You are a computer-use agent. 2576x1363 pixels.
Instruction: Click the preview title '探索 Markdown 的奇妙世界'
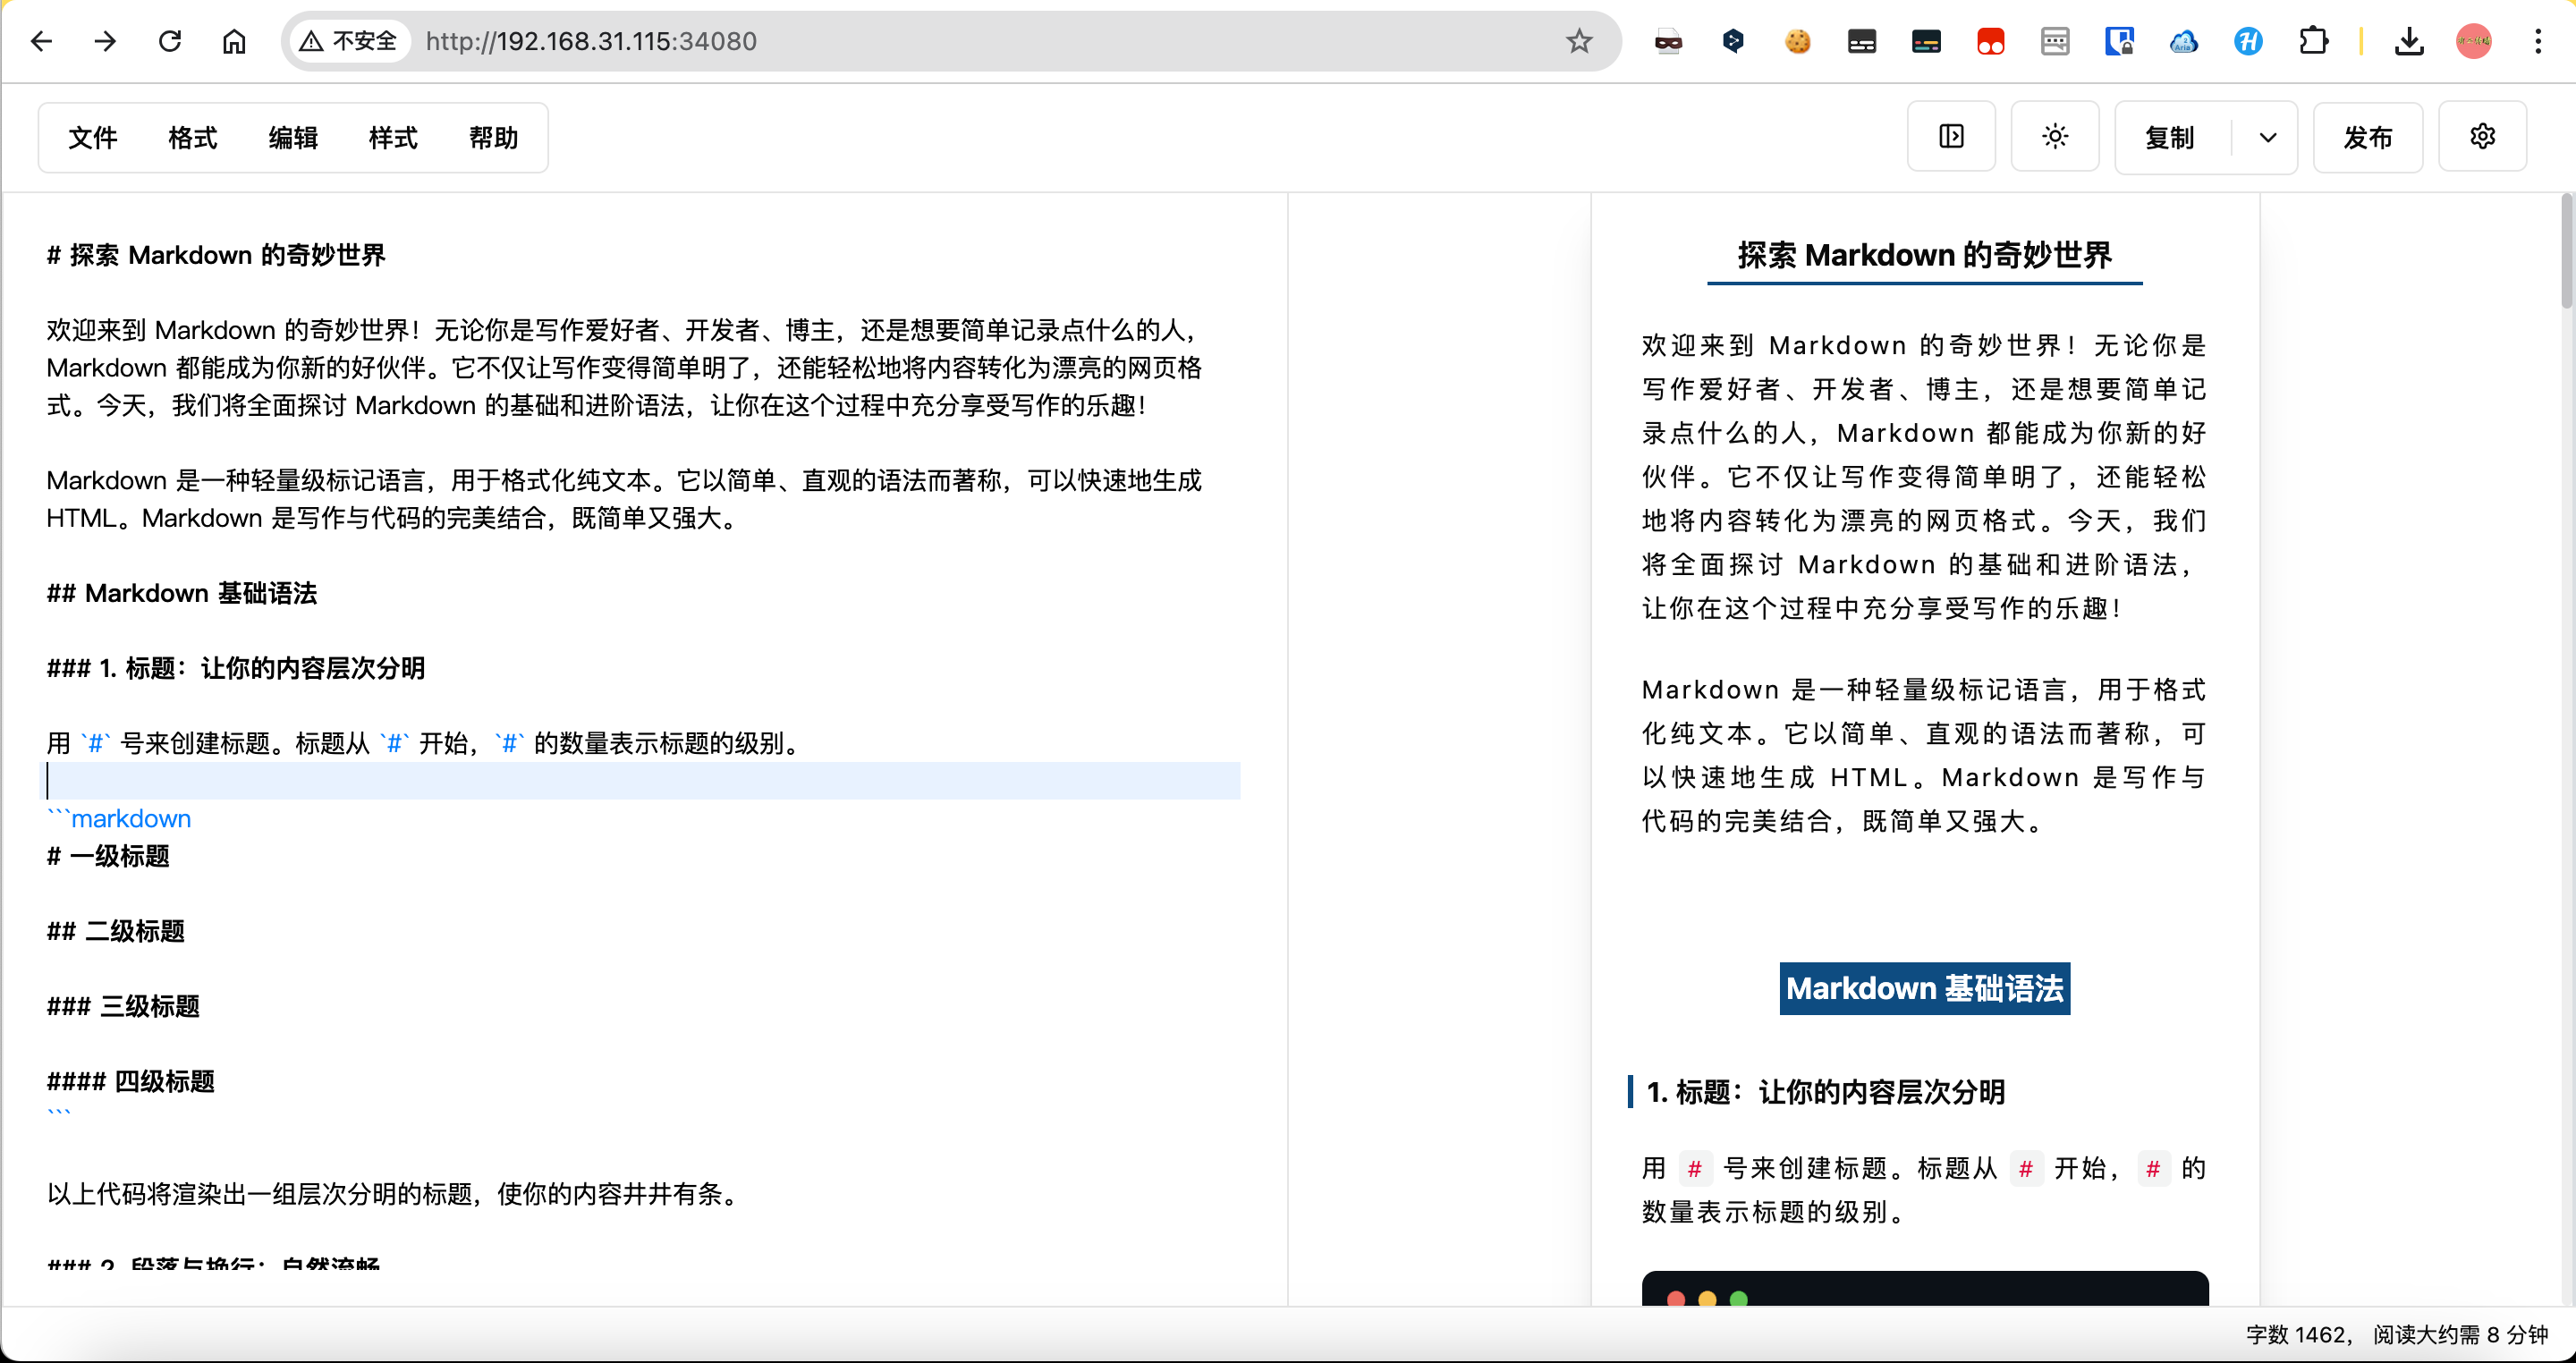tap(1925, 255)
